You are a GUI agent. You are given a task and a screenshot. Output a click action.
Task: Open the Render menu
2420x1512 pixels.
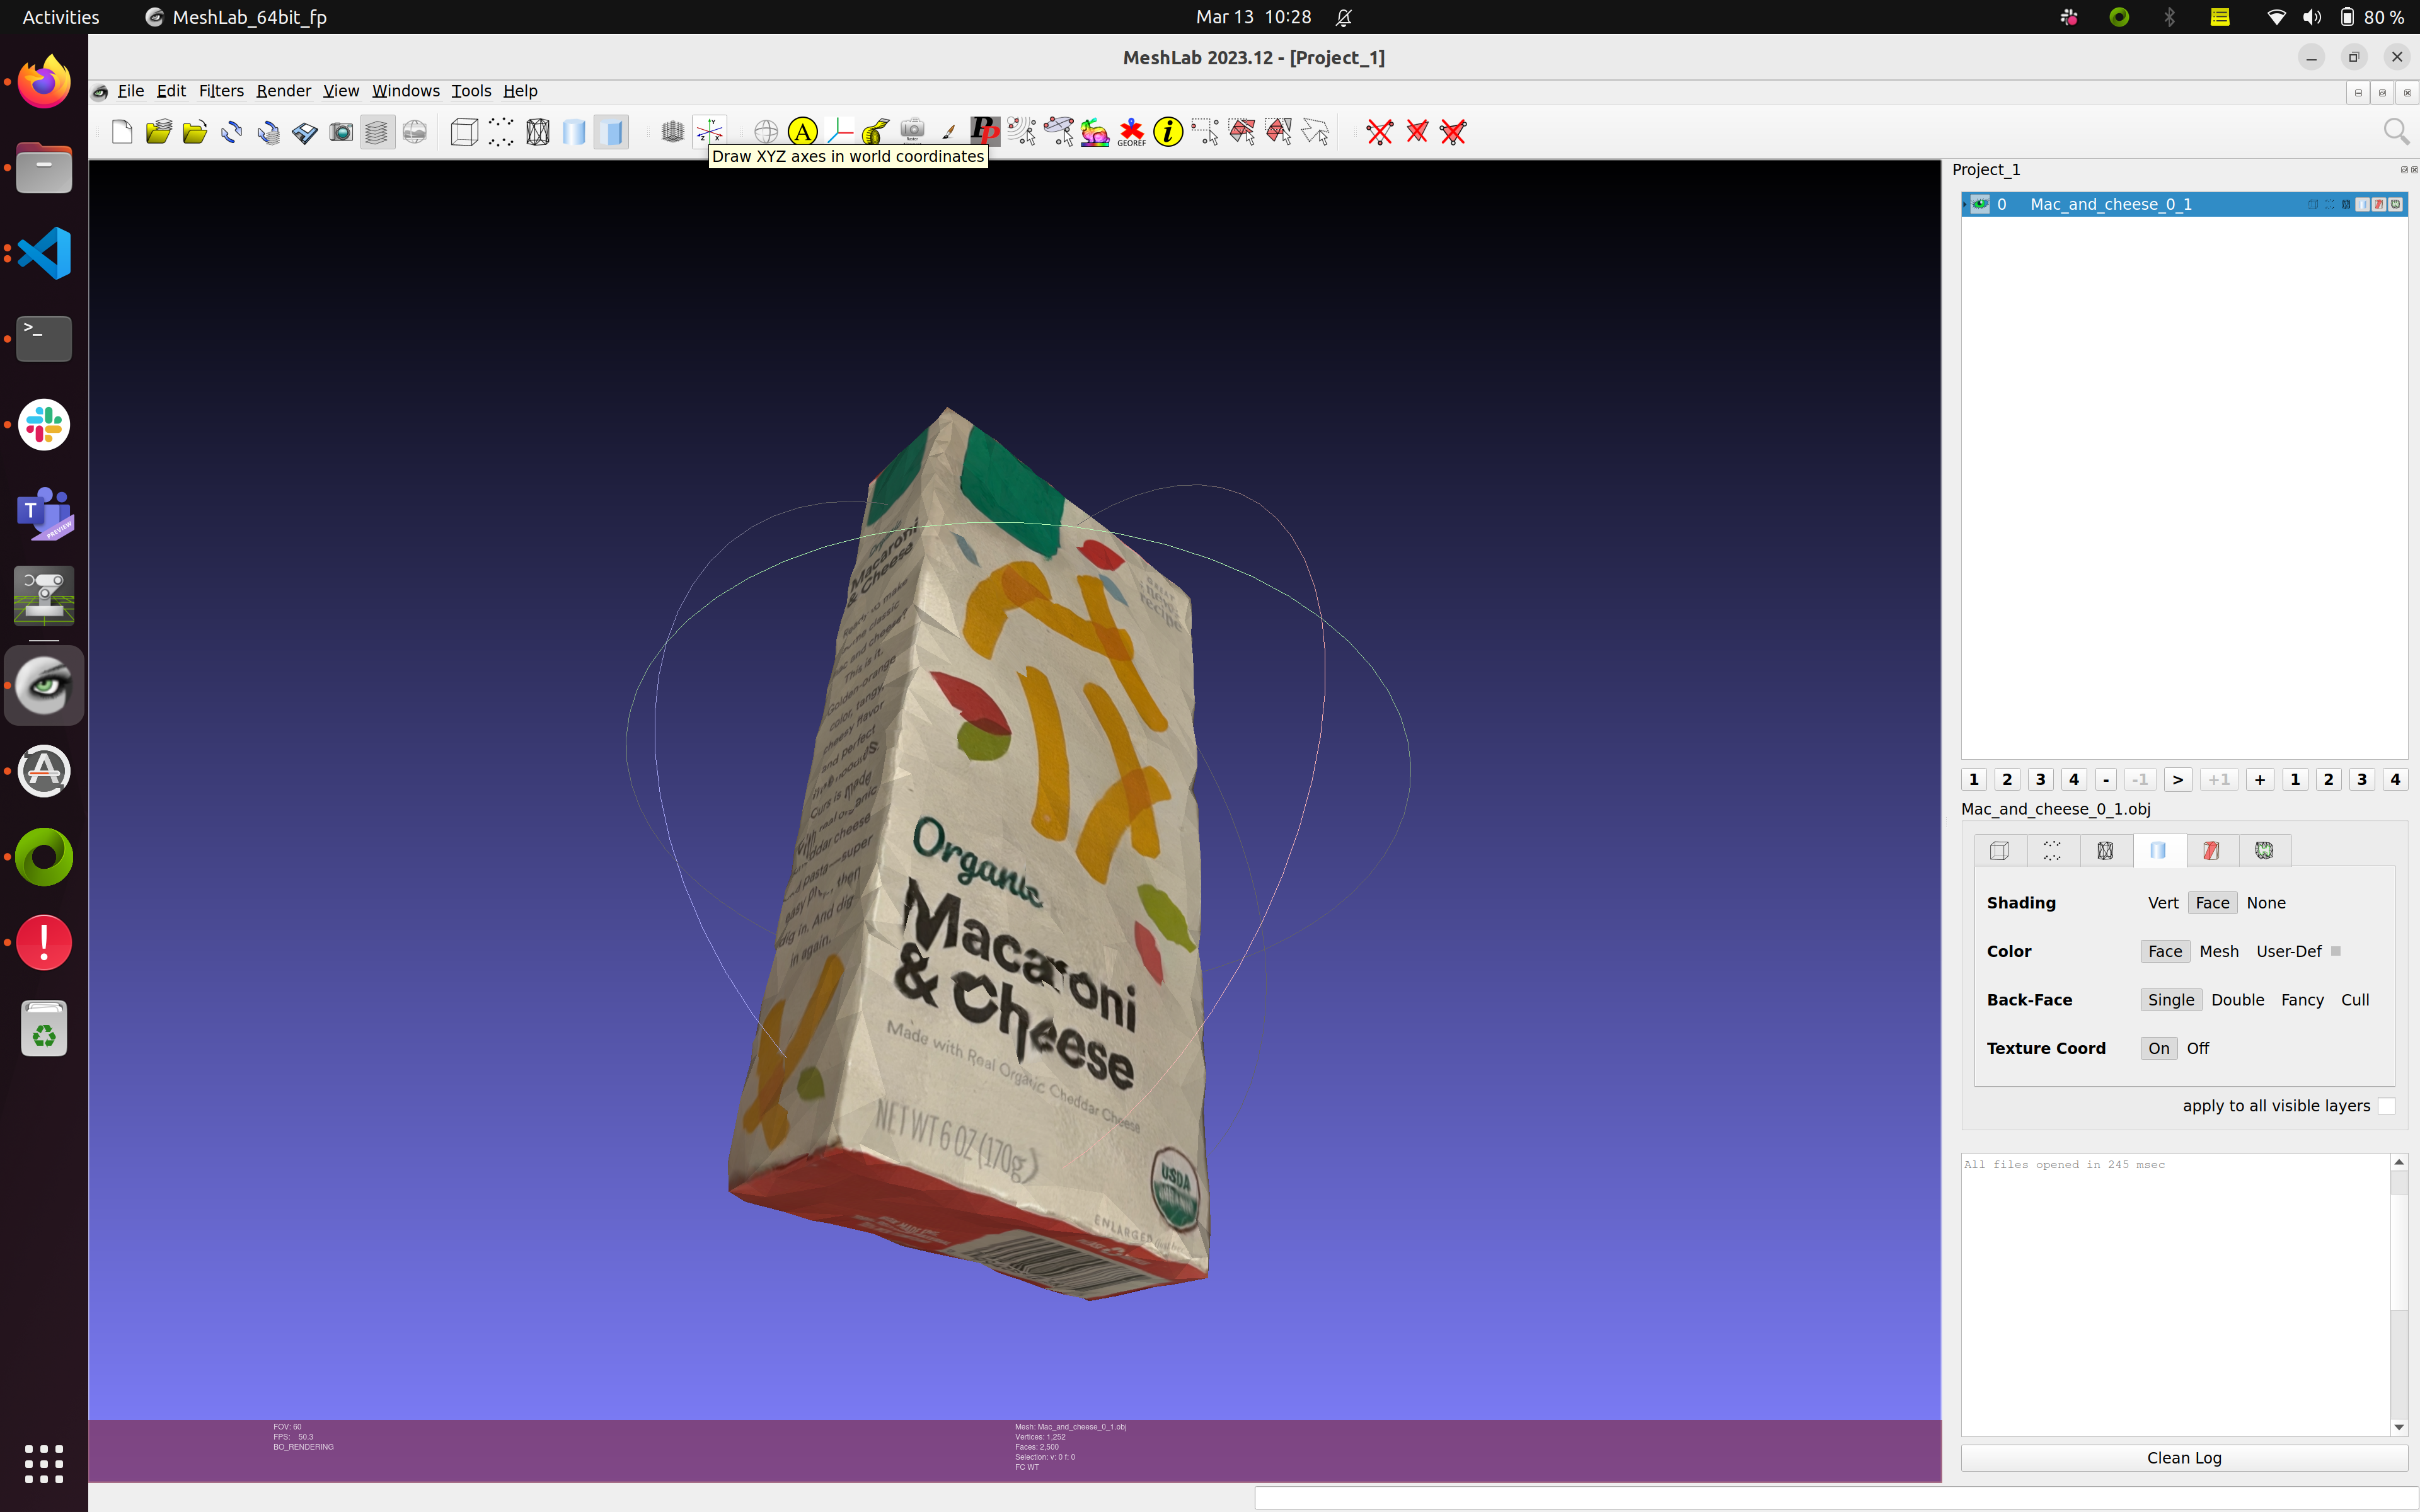[283, 91]
